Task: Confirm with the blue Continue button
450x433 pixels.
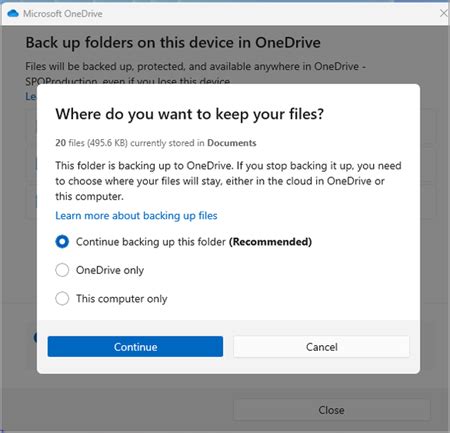Action: click(x=135, y=347)
